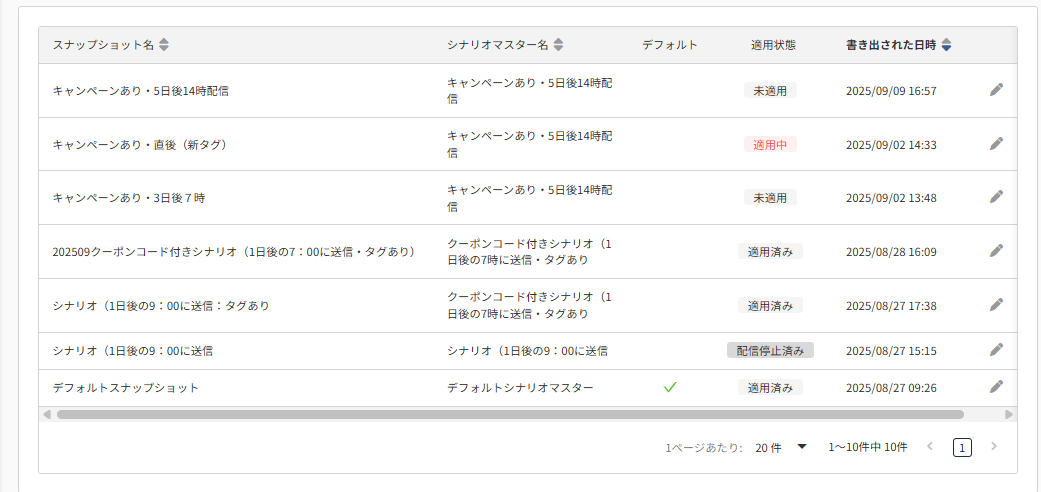Edit デフォルトスナップショット with pencil icon
Screen dimensions: 1041x492
coord(996,387)
